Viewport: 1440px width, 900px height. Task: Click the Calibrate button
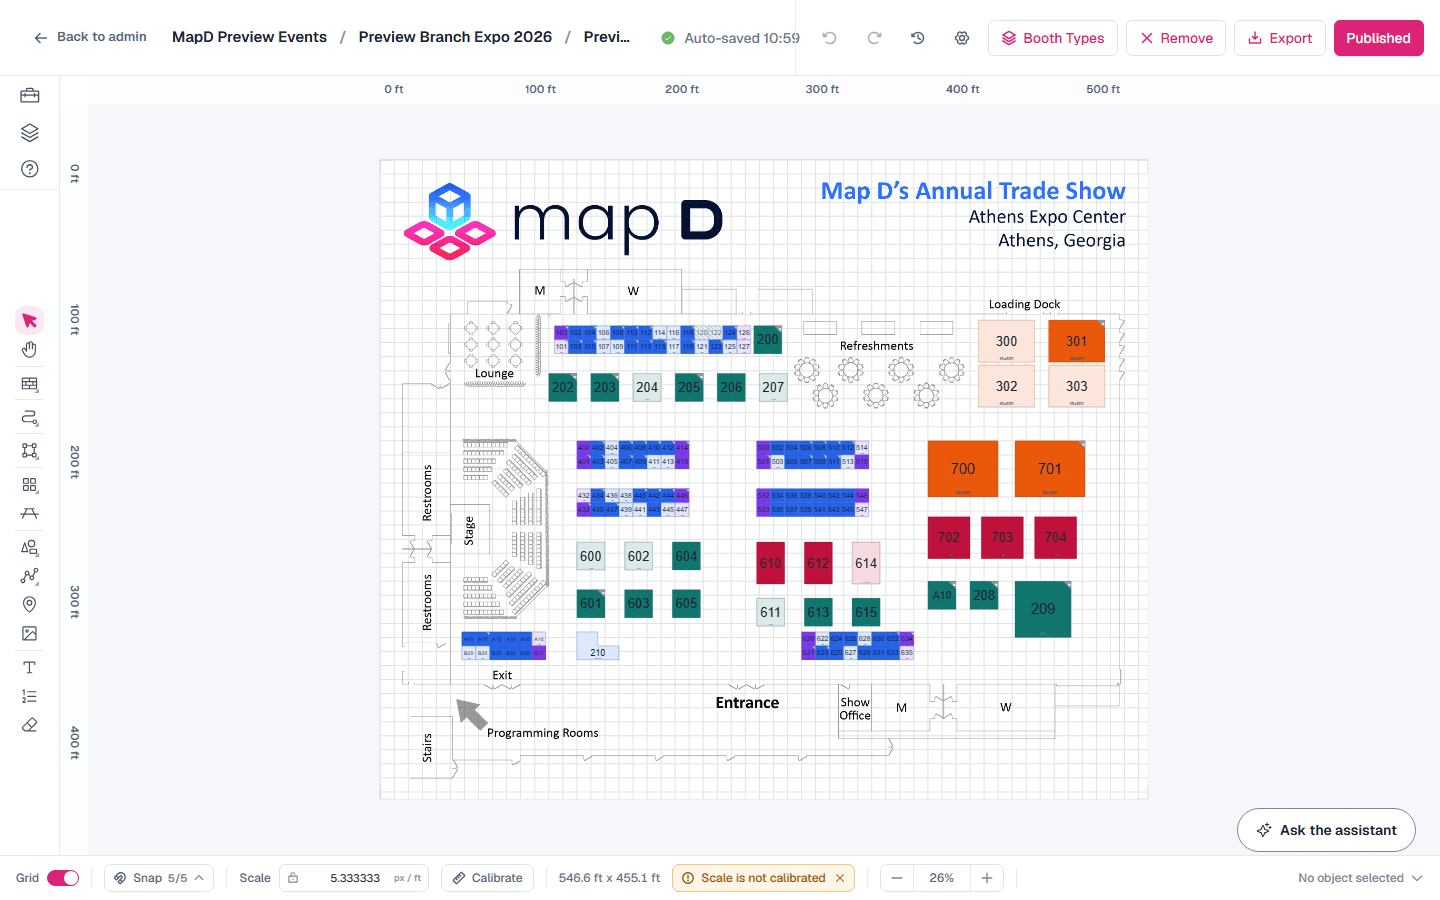click(487, 878)
